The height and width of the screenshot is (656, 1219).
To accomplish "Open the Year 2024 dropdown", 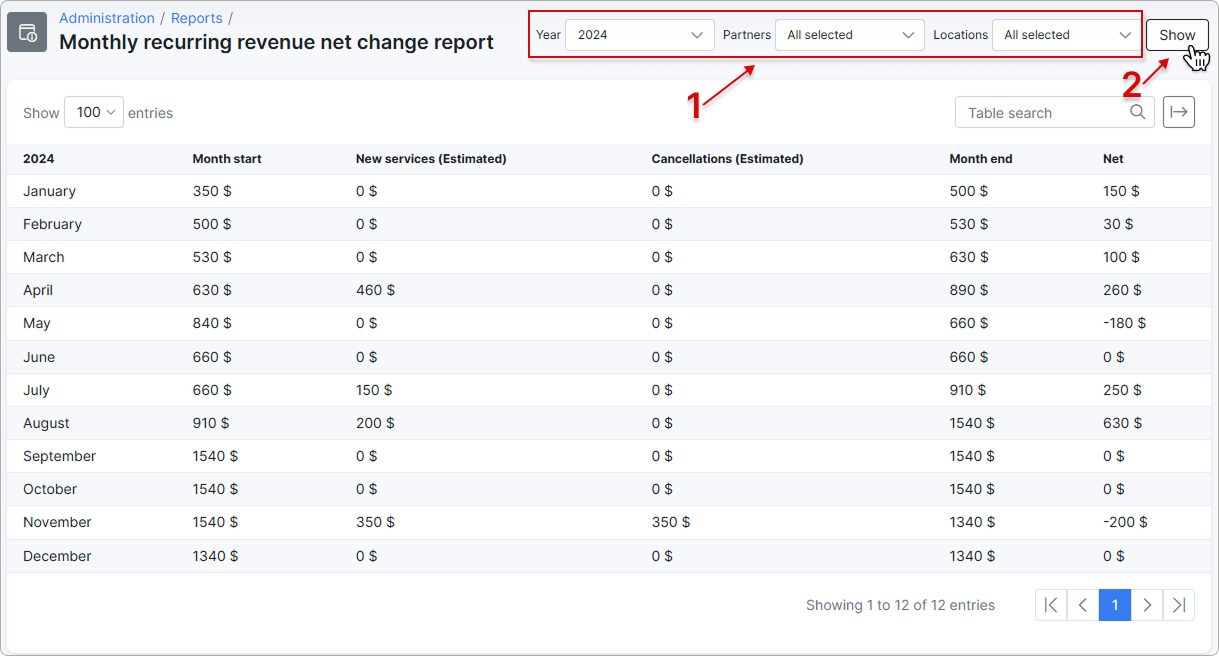I will pos(640,35).
